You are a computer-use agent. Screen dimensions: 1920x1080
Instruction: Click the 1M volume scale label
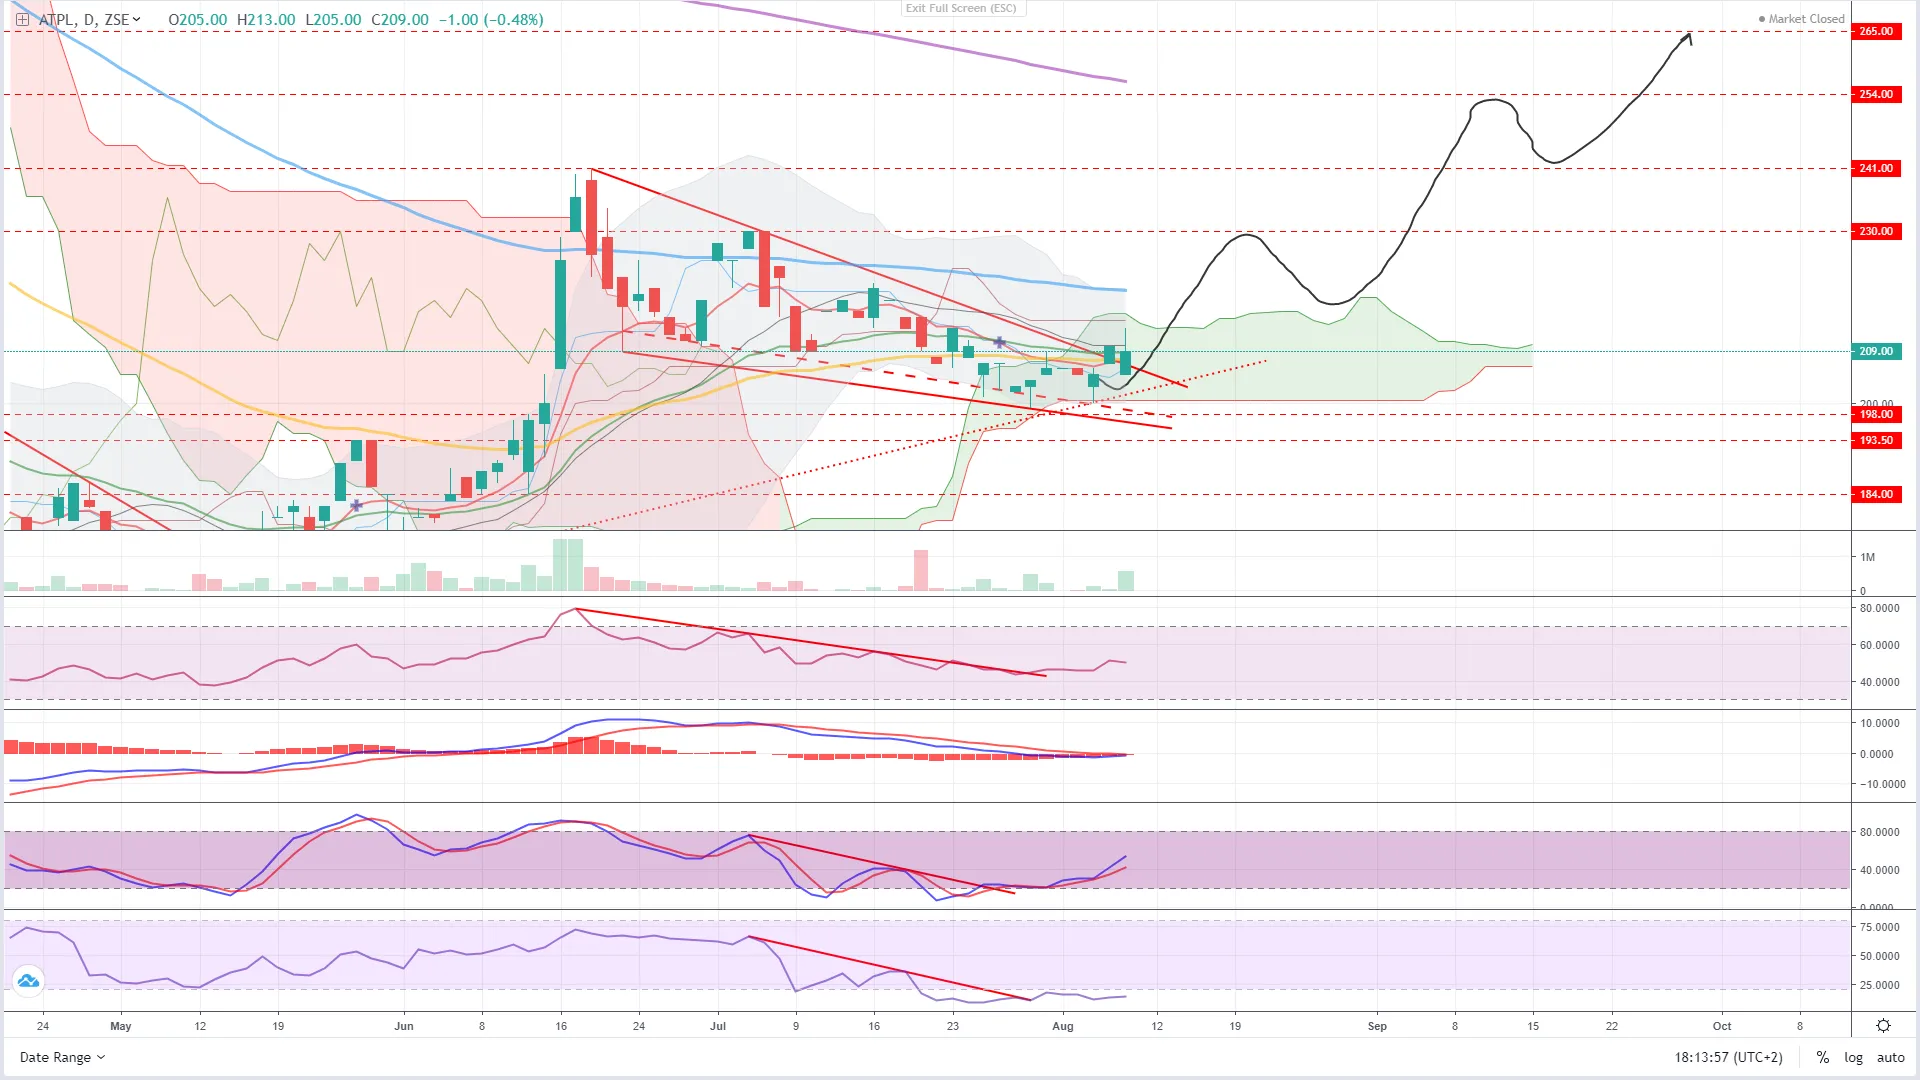tap(1867, 557)
